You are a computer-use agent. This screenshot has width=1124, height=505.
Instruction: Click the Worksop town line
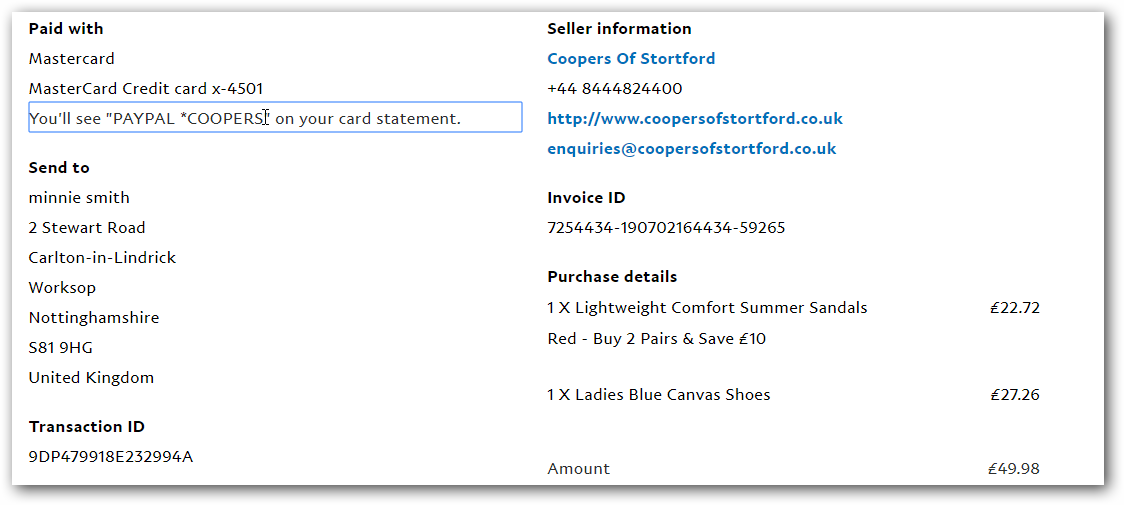click(x=62, y=288)
